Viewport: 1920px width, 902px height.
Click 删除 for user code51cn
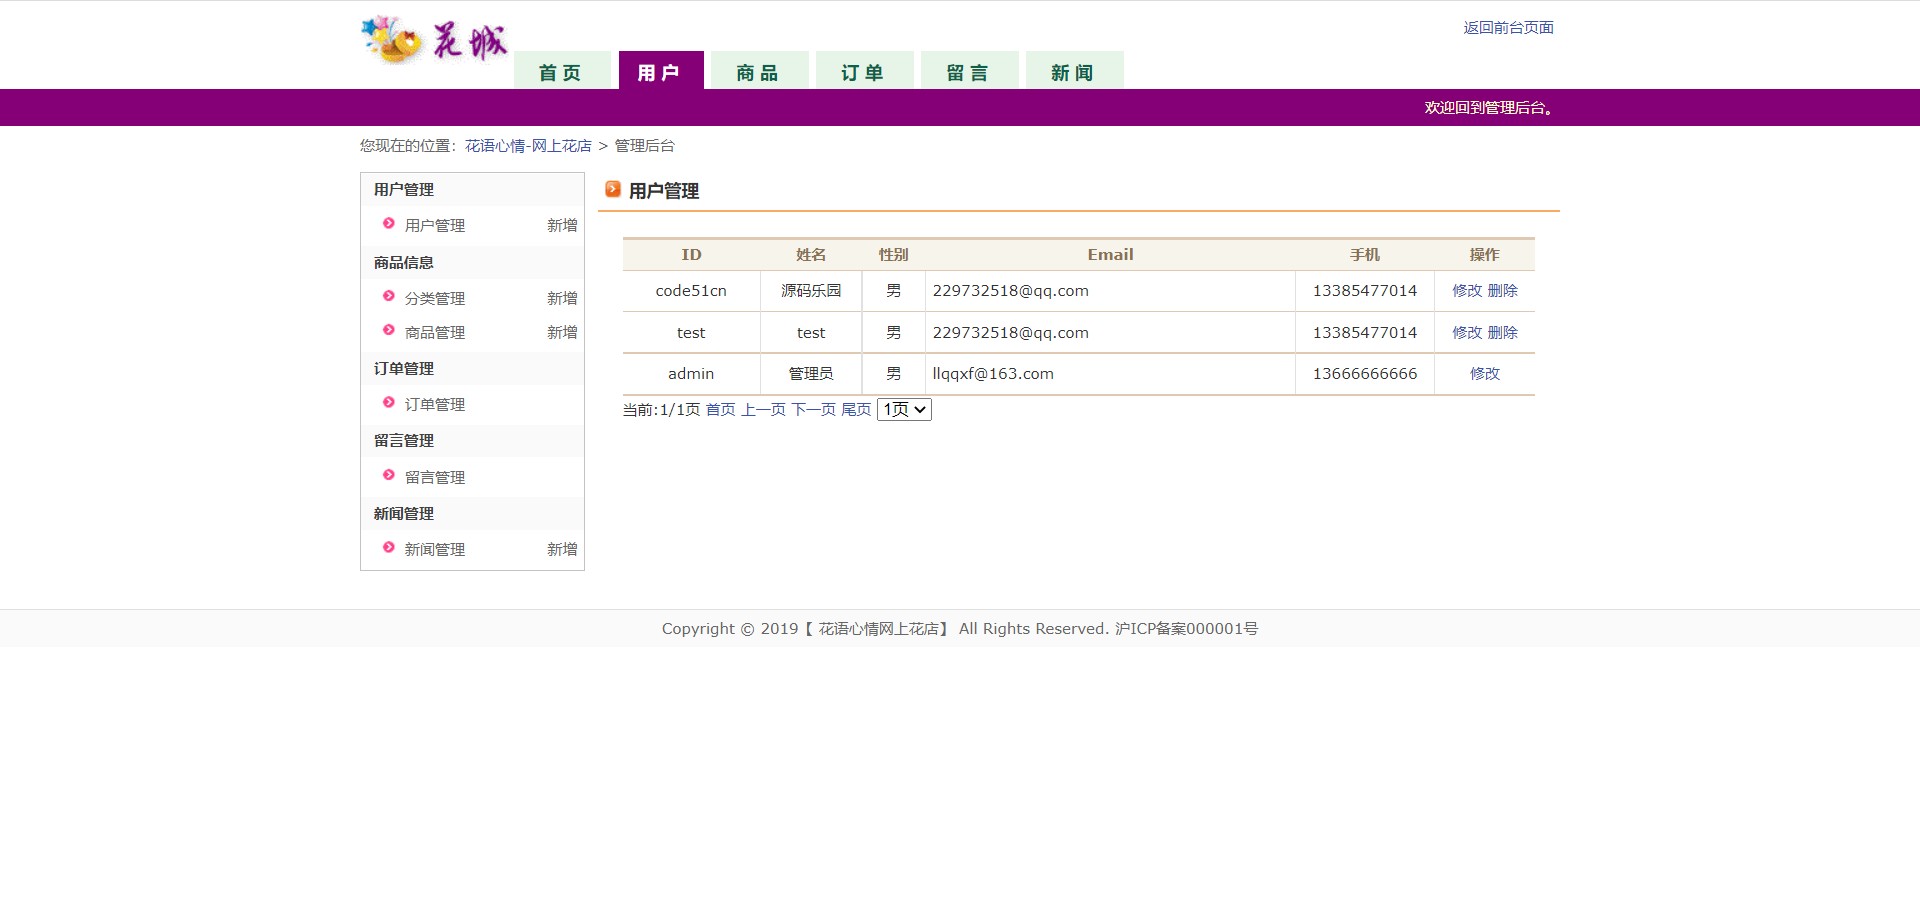tap(1502, 291)
